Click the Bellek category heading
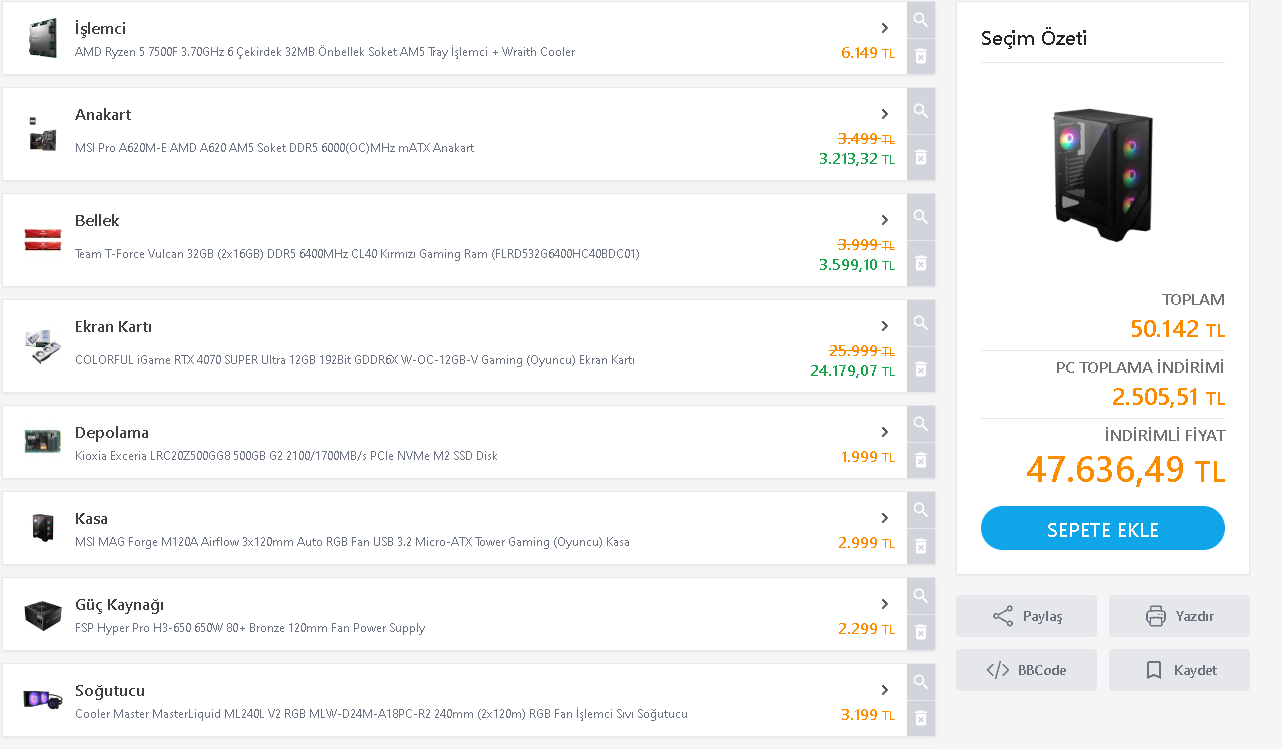This screenshot has width=1282, height=749. (x=97, y=220)
